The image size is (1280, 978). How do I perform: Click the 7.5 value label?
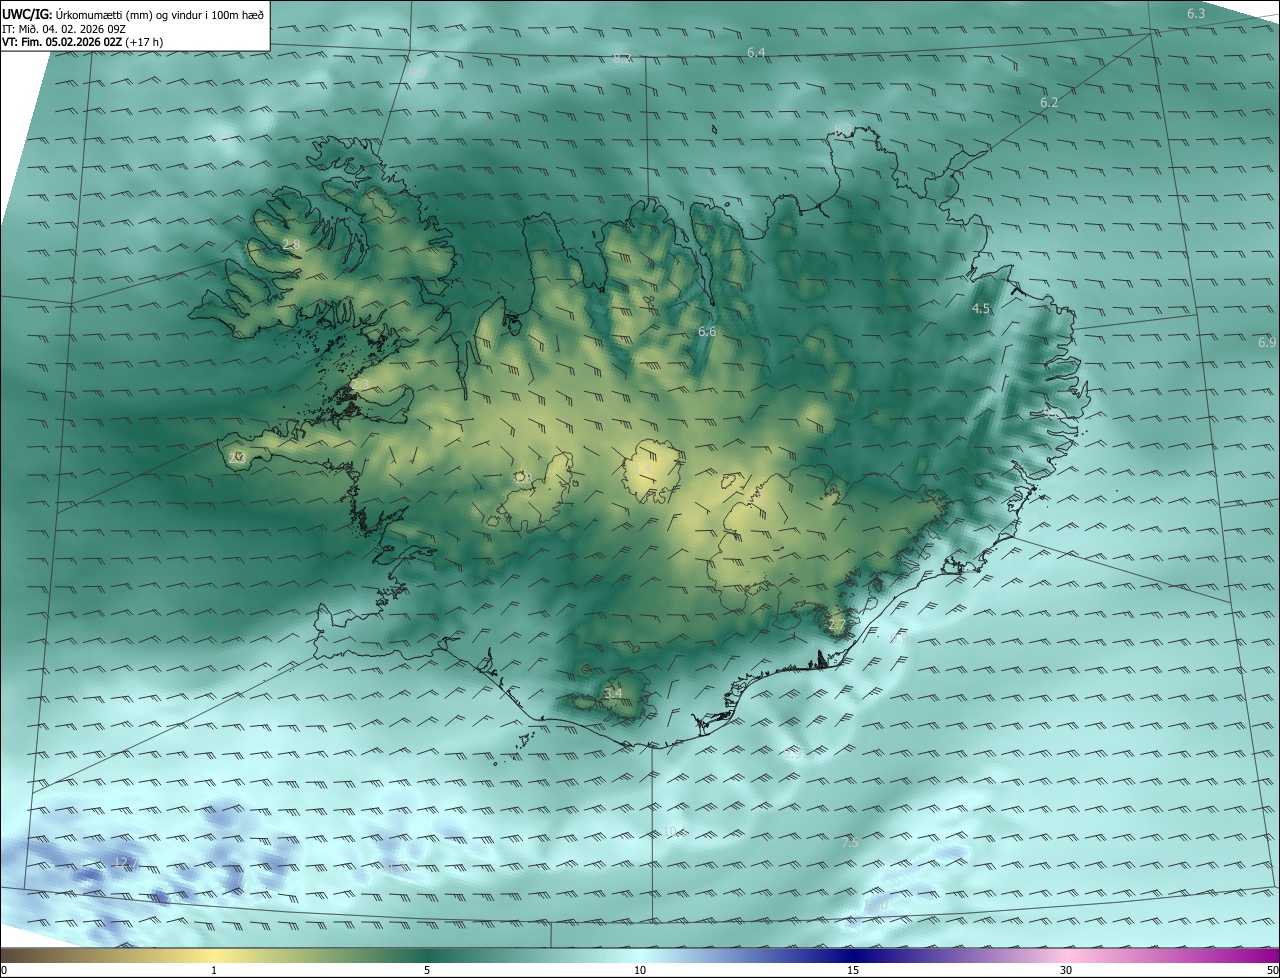click(850, 843)
